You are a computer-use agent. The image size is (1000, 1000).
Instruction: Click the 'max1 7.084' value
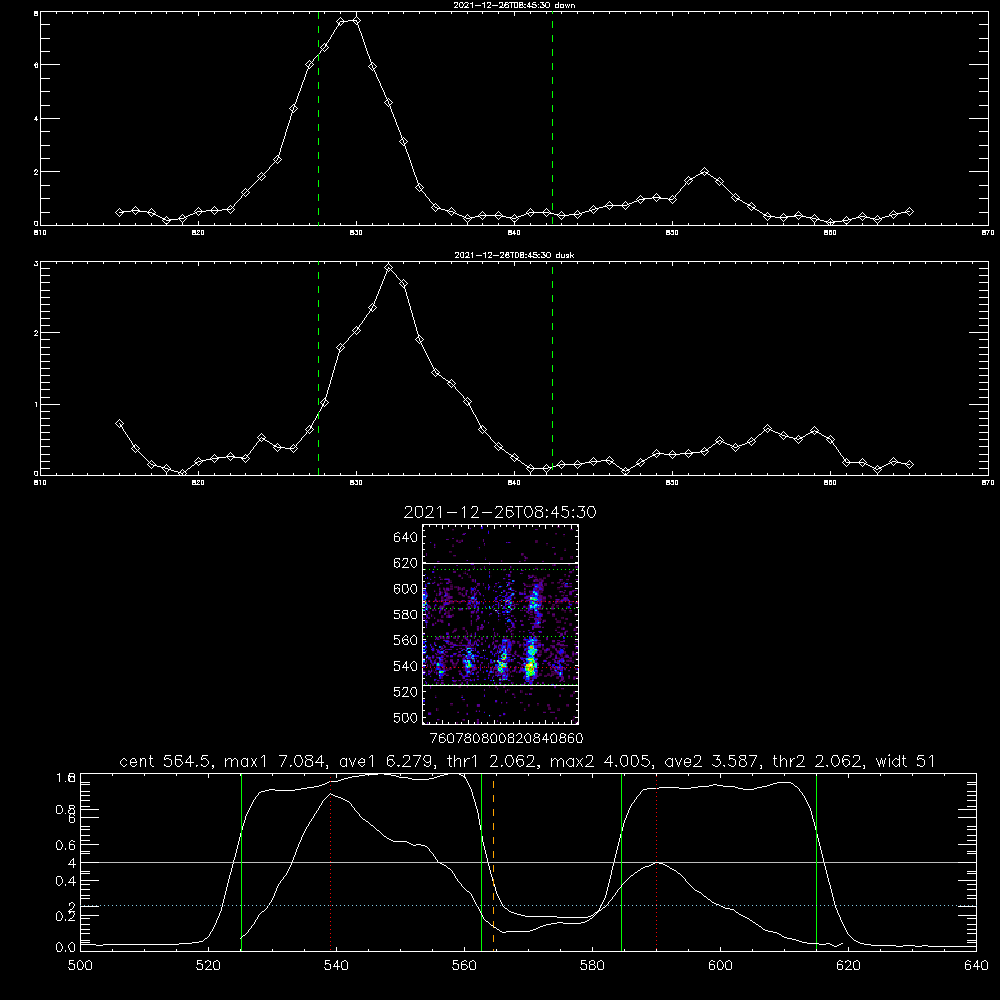(x=277, y=761)
